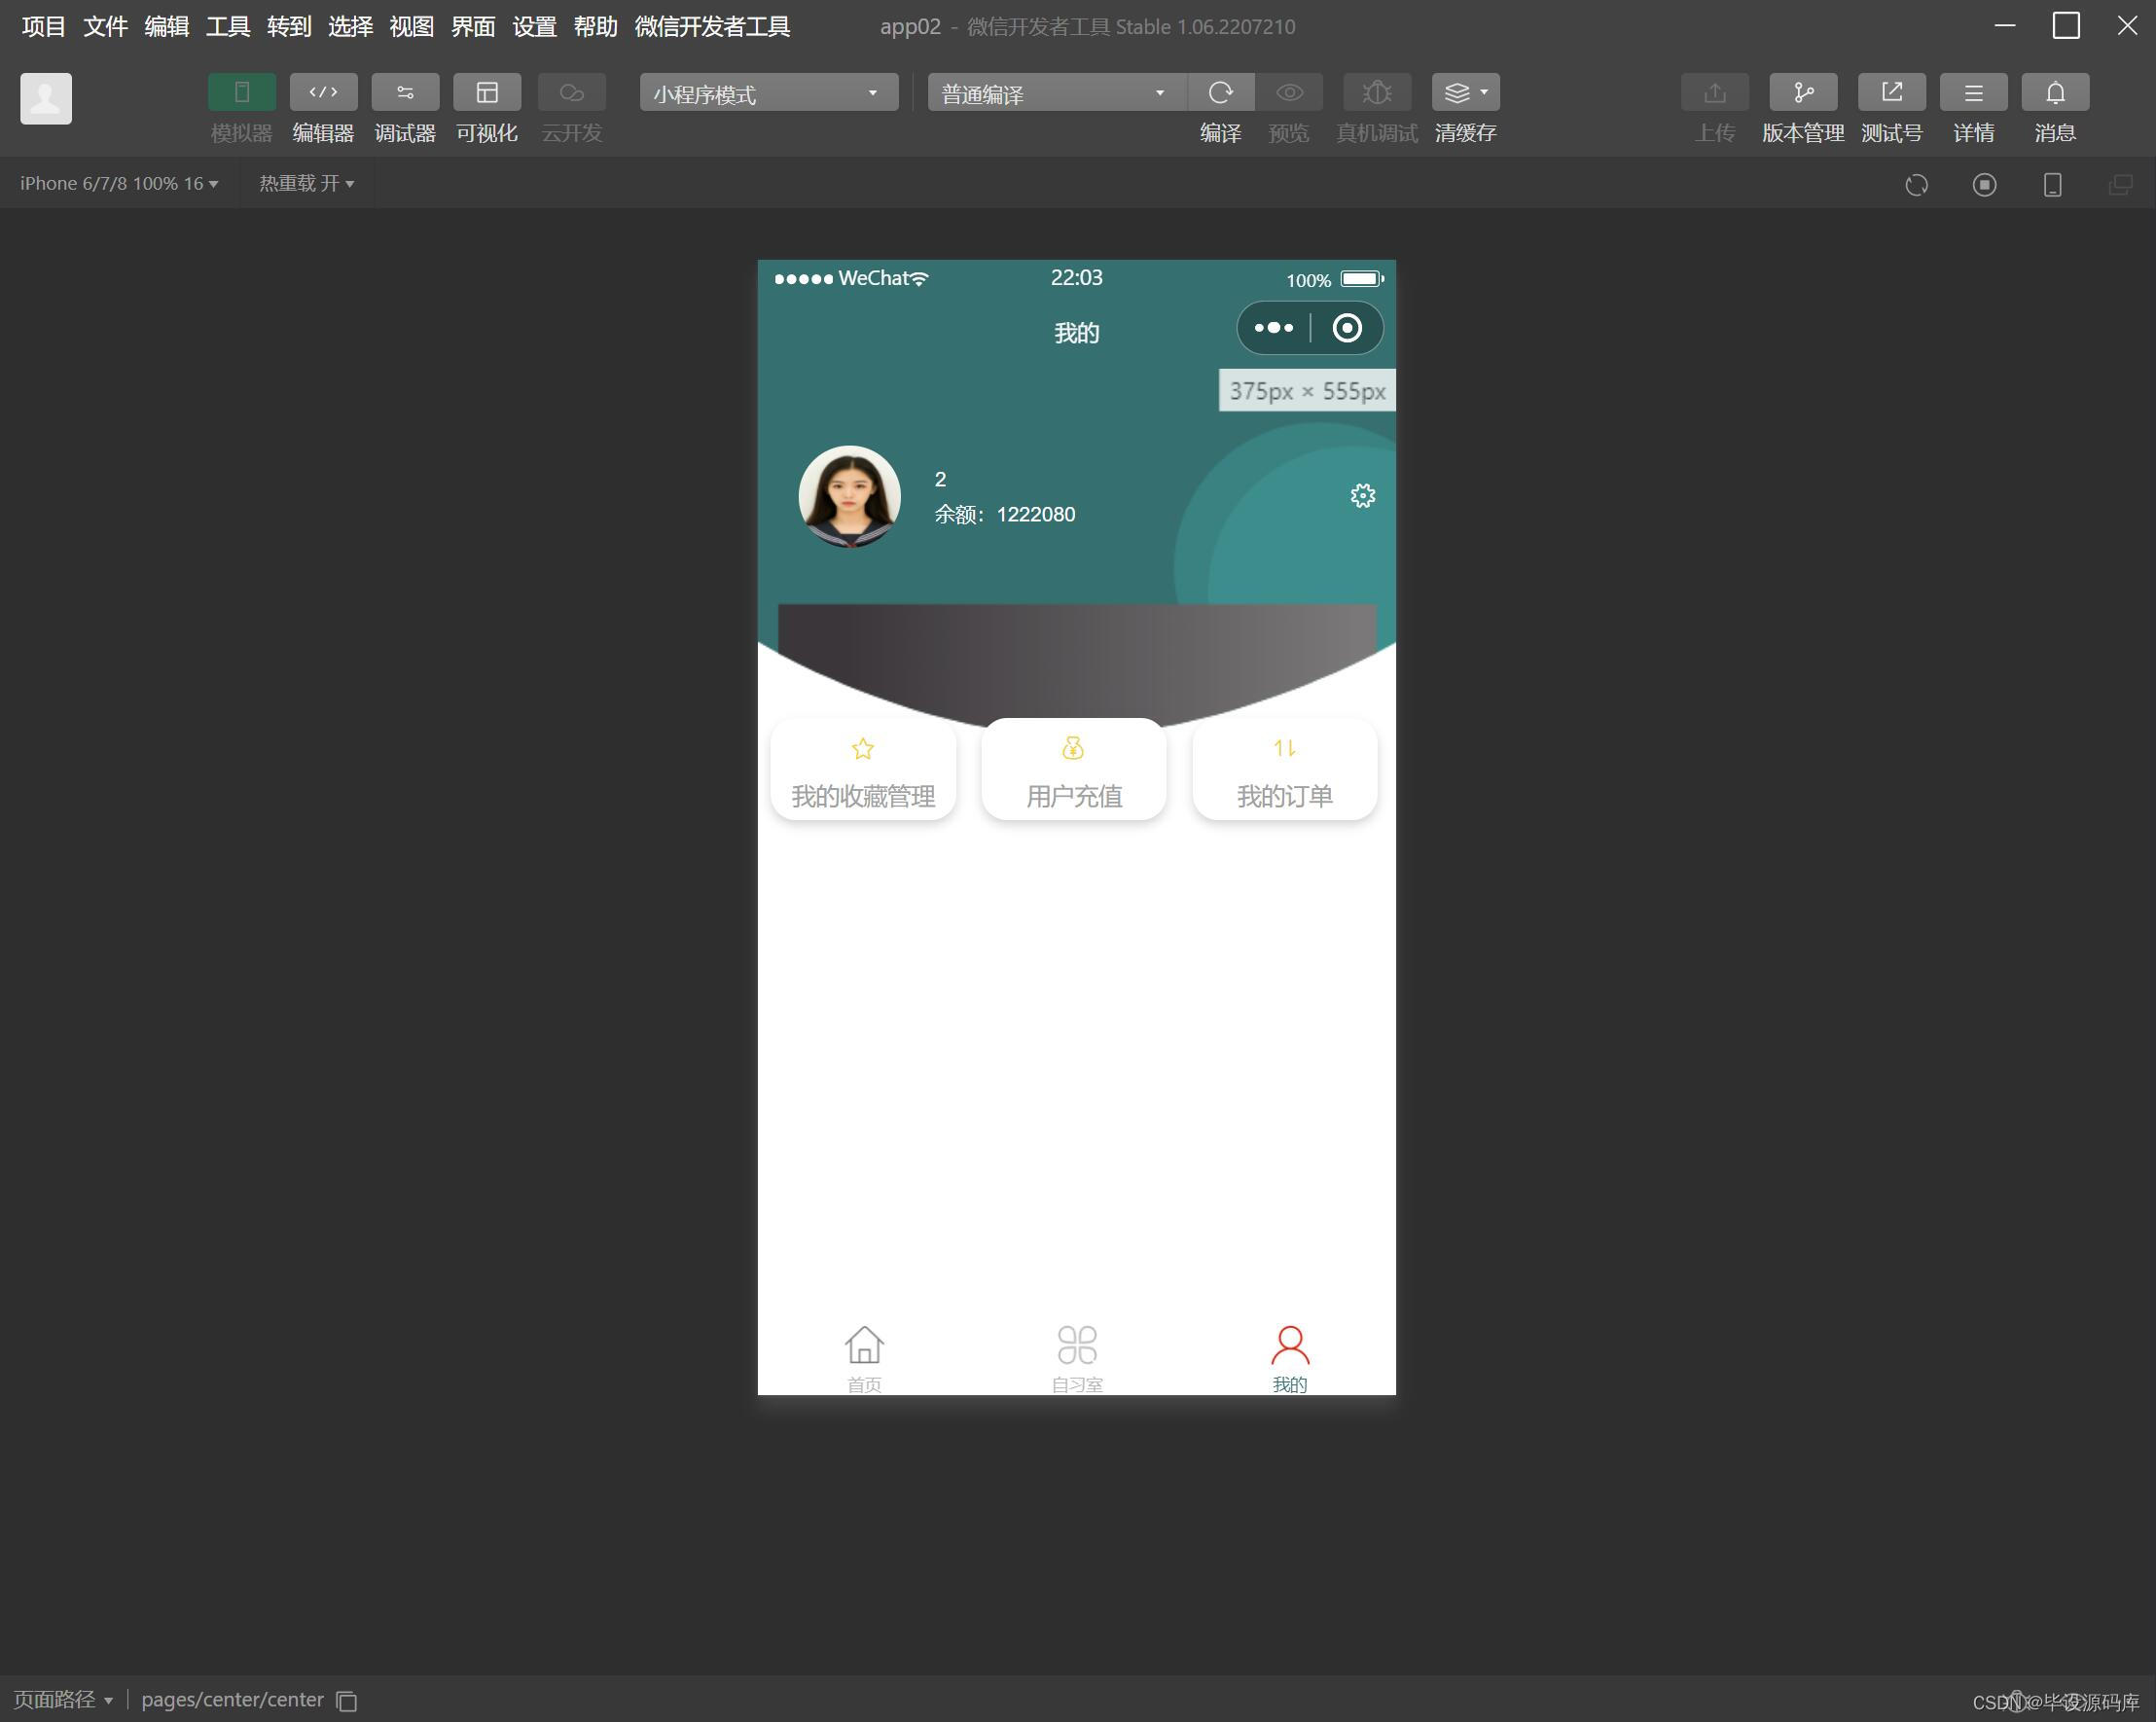This screenshot has width=2156, height=1722.
Task: Open the Messages (消息) bell
Action: tap(2055, 93)
